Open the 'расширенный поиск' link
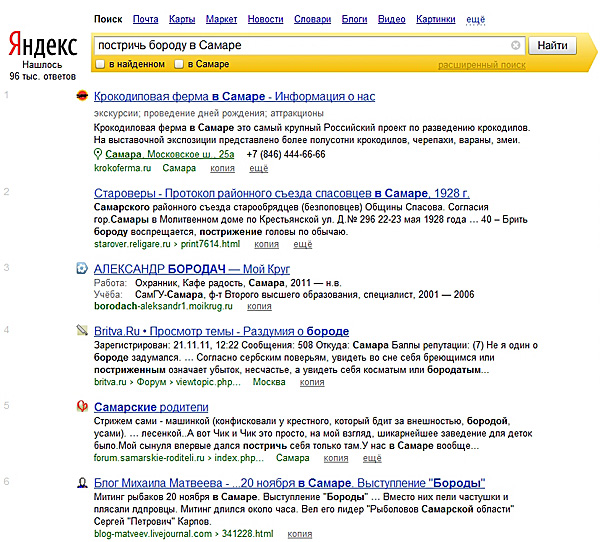The width and height of the screenshot is (600, 542). tap(481, 65)
